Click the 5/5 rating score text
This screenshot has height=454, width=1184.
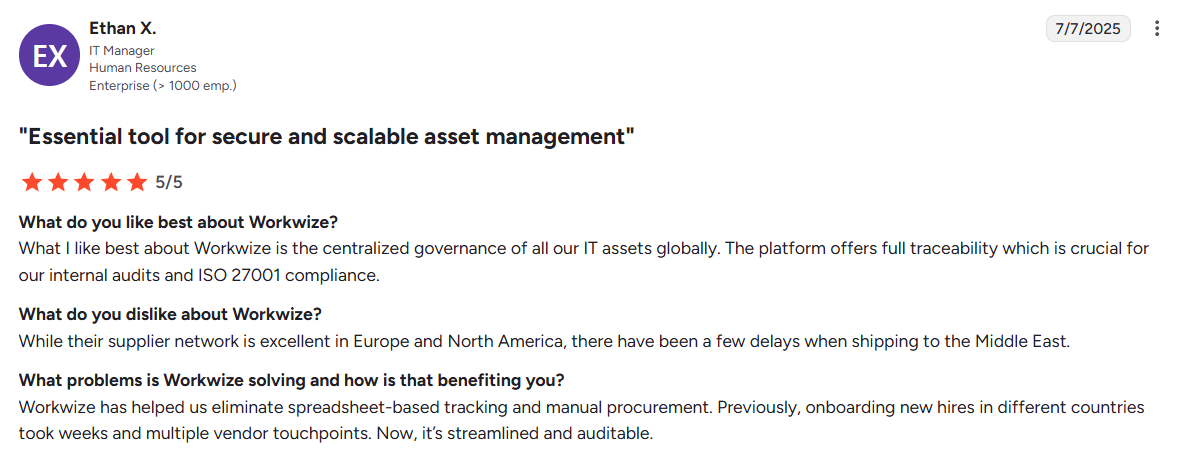[x=169, y=182]
